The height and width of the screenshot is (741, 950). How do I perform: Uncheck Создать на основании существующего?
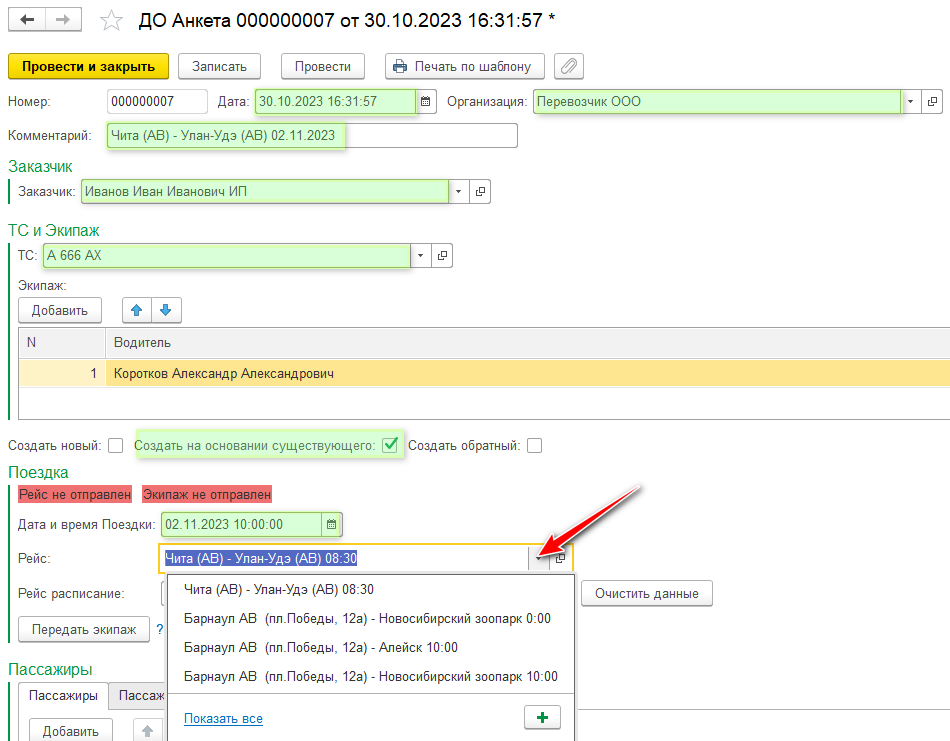click(390, 445)
